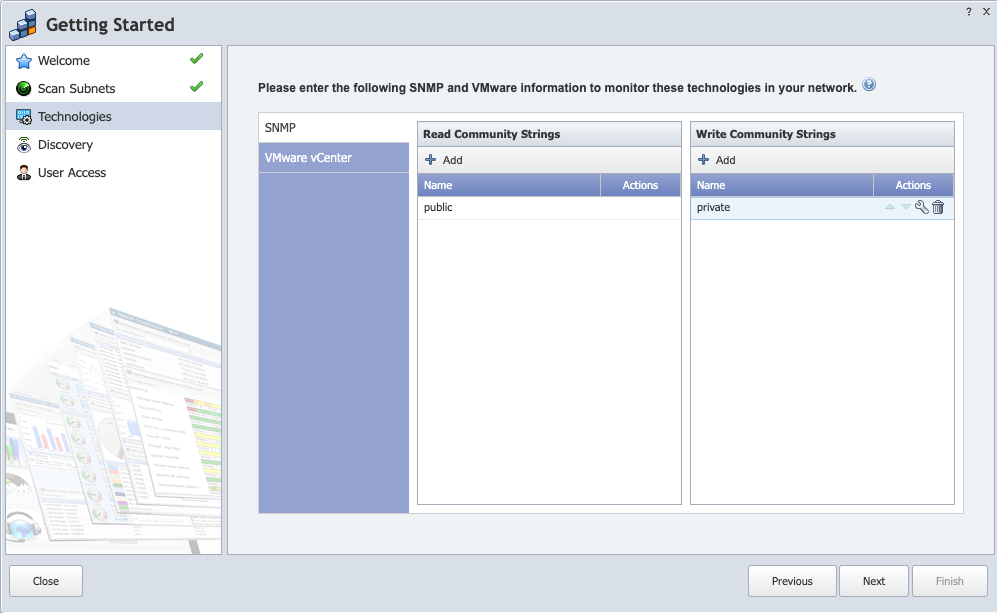Move the private string down

pyautogui.click(x=905, y=207)
